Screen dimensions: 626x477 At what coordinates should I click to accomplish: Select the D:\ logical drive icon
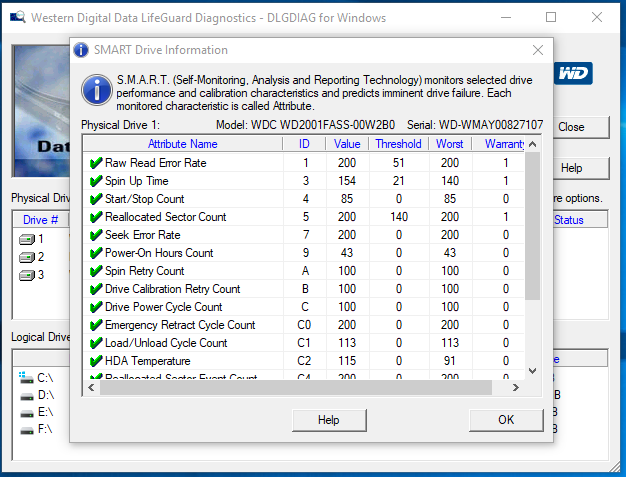(x=27, y=396)
